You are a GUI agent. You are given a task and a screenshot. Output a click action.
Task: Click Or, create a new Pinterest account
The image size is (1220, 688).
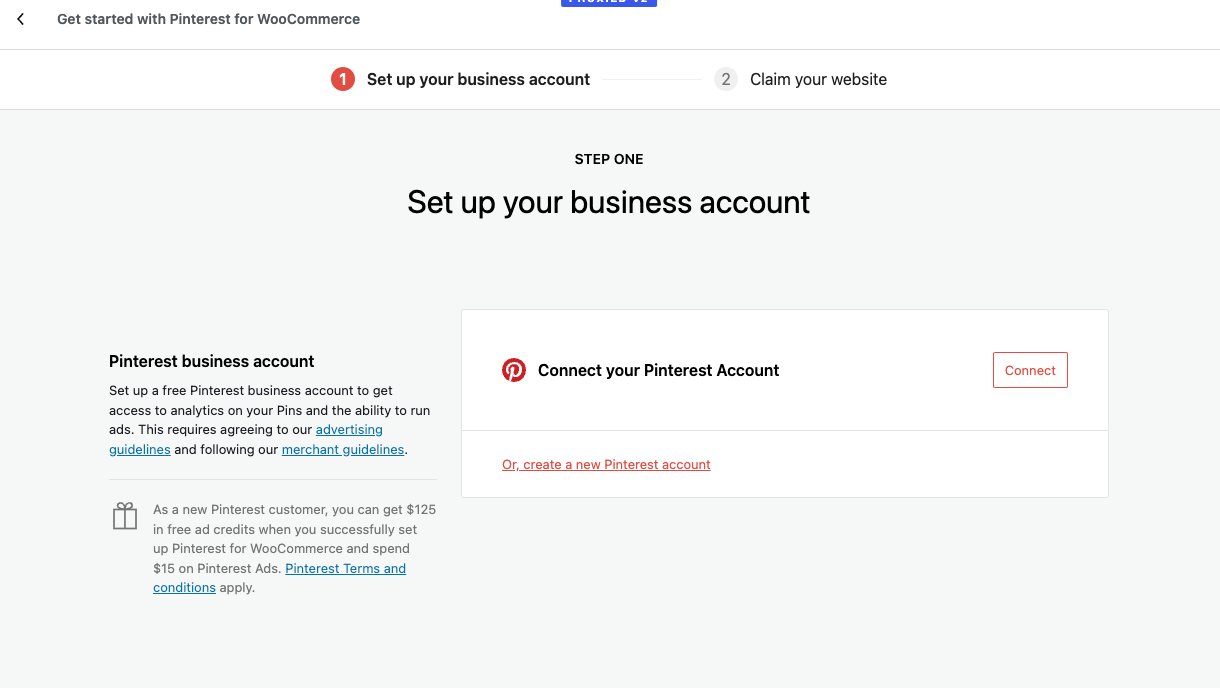point(606,464)
